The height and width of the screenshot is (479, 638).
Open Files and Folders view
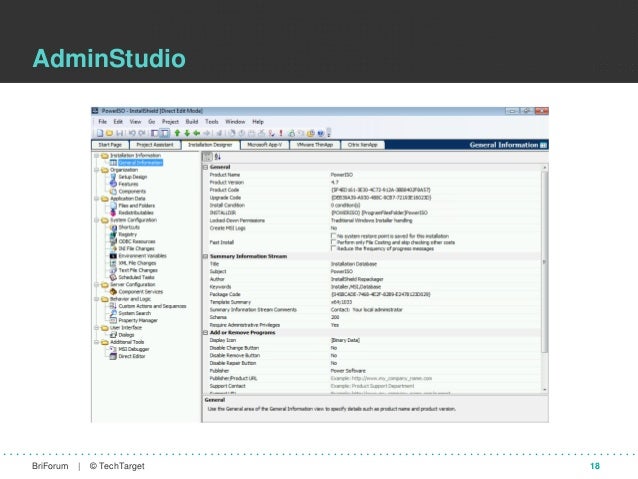[136, 206]
